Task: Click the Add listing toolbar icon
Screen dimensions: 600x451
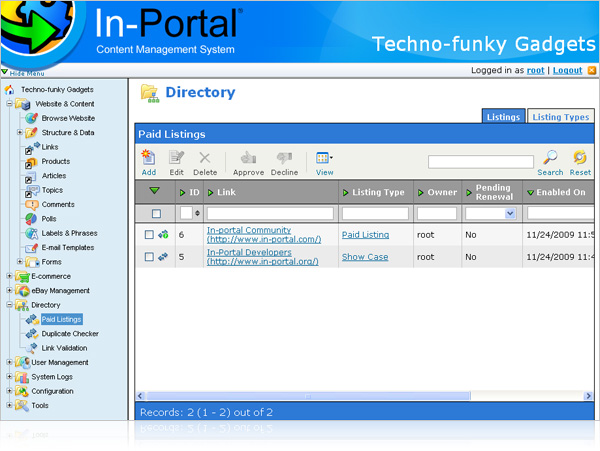Action: pyautogui.click(x=148, y=158)
